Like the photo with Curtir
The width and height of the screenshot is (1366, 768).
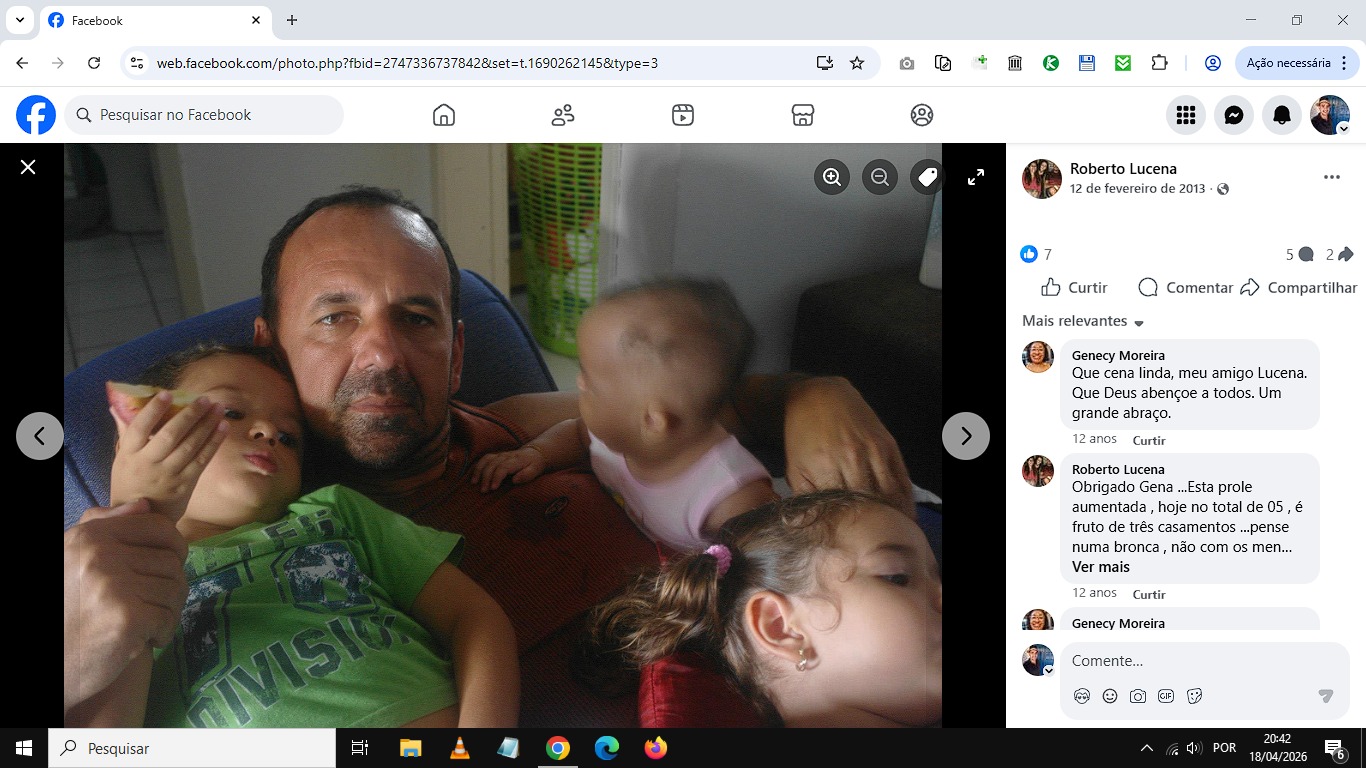(1075, 287)
